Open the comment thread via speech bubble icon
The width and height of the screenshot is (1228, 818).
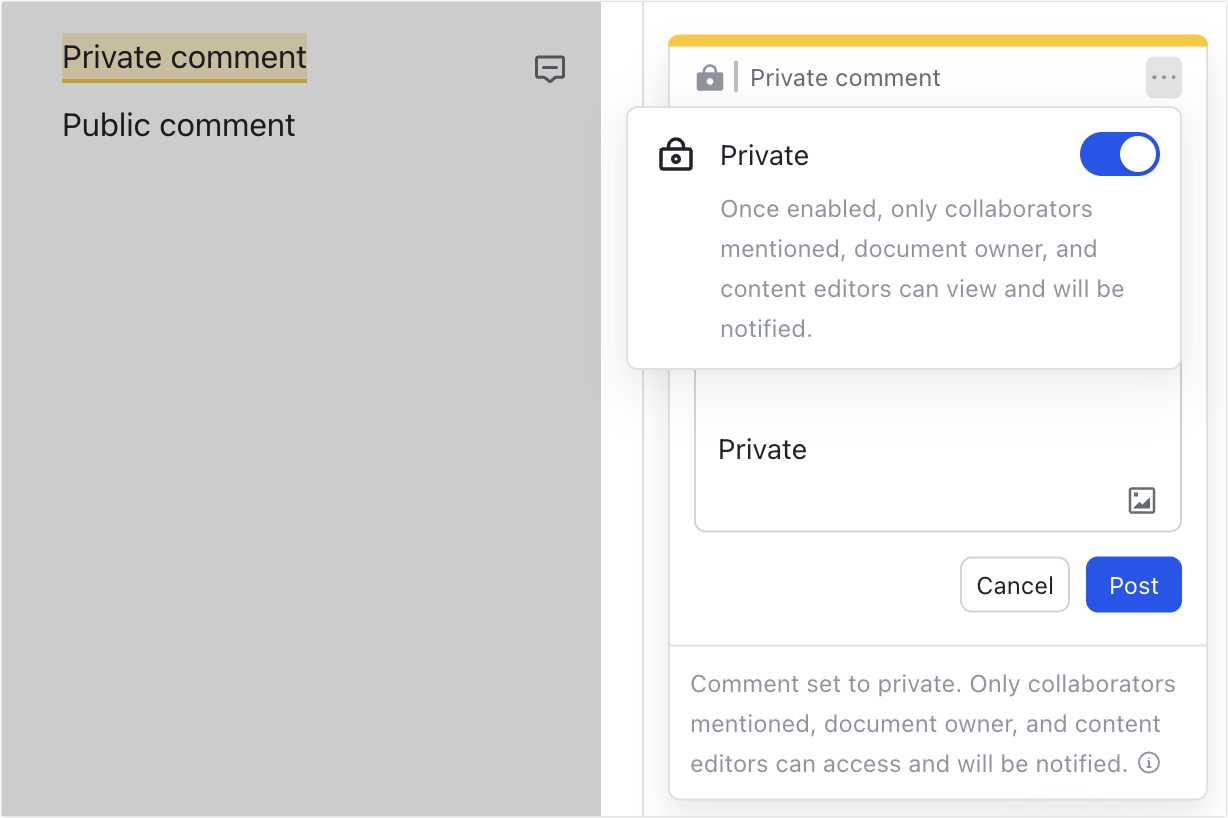tap(550, 69)
